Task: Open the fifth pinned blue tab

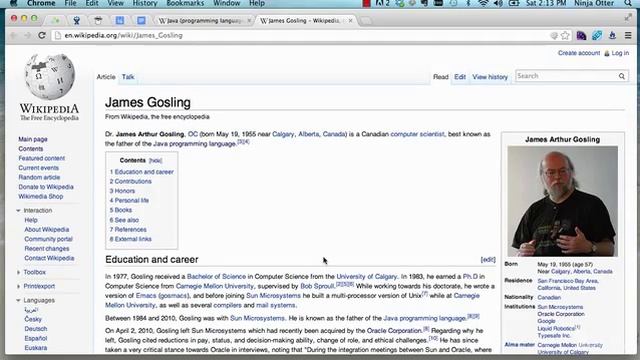Action: (141, 20)
